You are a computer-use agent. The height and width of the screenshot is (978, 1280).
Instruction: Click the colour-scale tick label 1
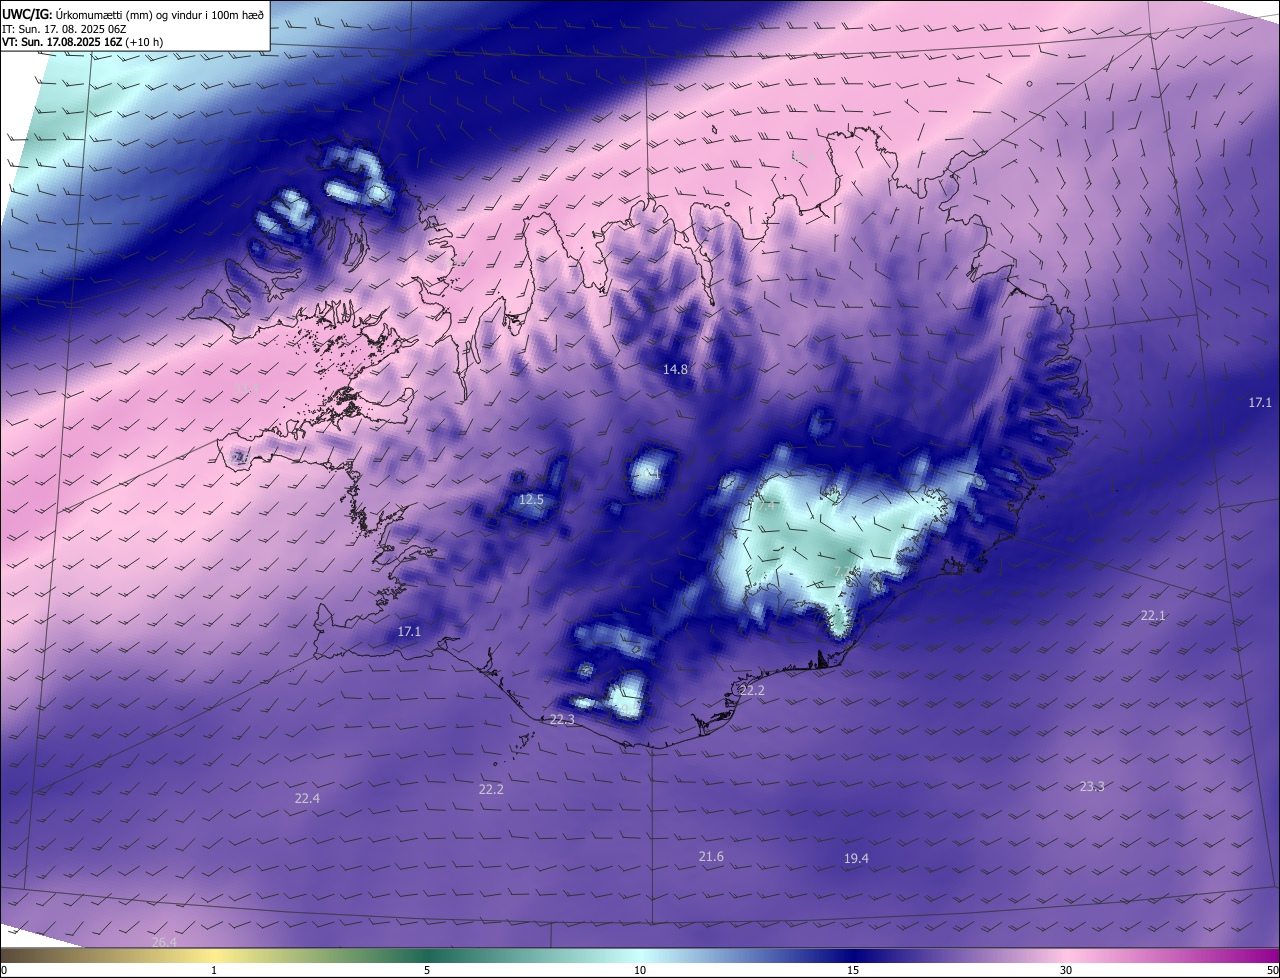pos(214,970)
